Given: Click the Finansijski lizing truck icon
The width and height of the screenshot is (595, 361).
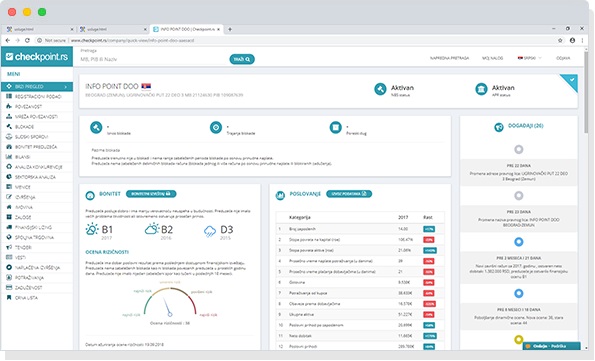Looking at the screenshot, I should point(9,227).
